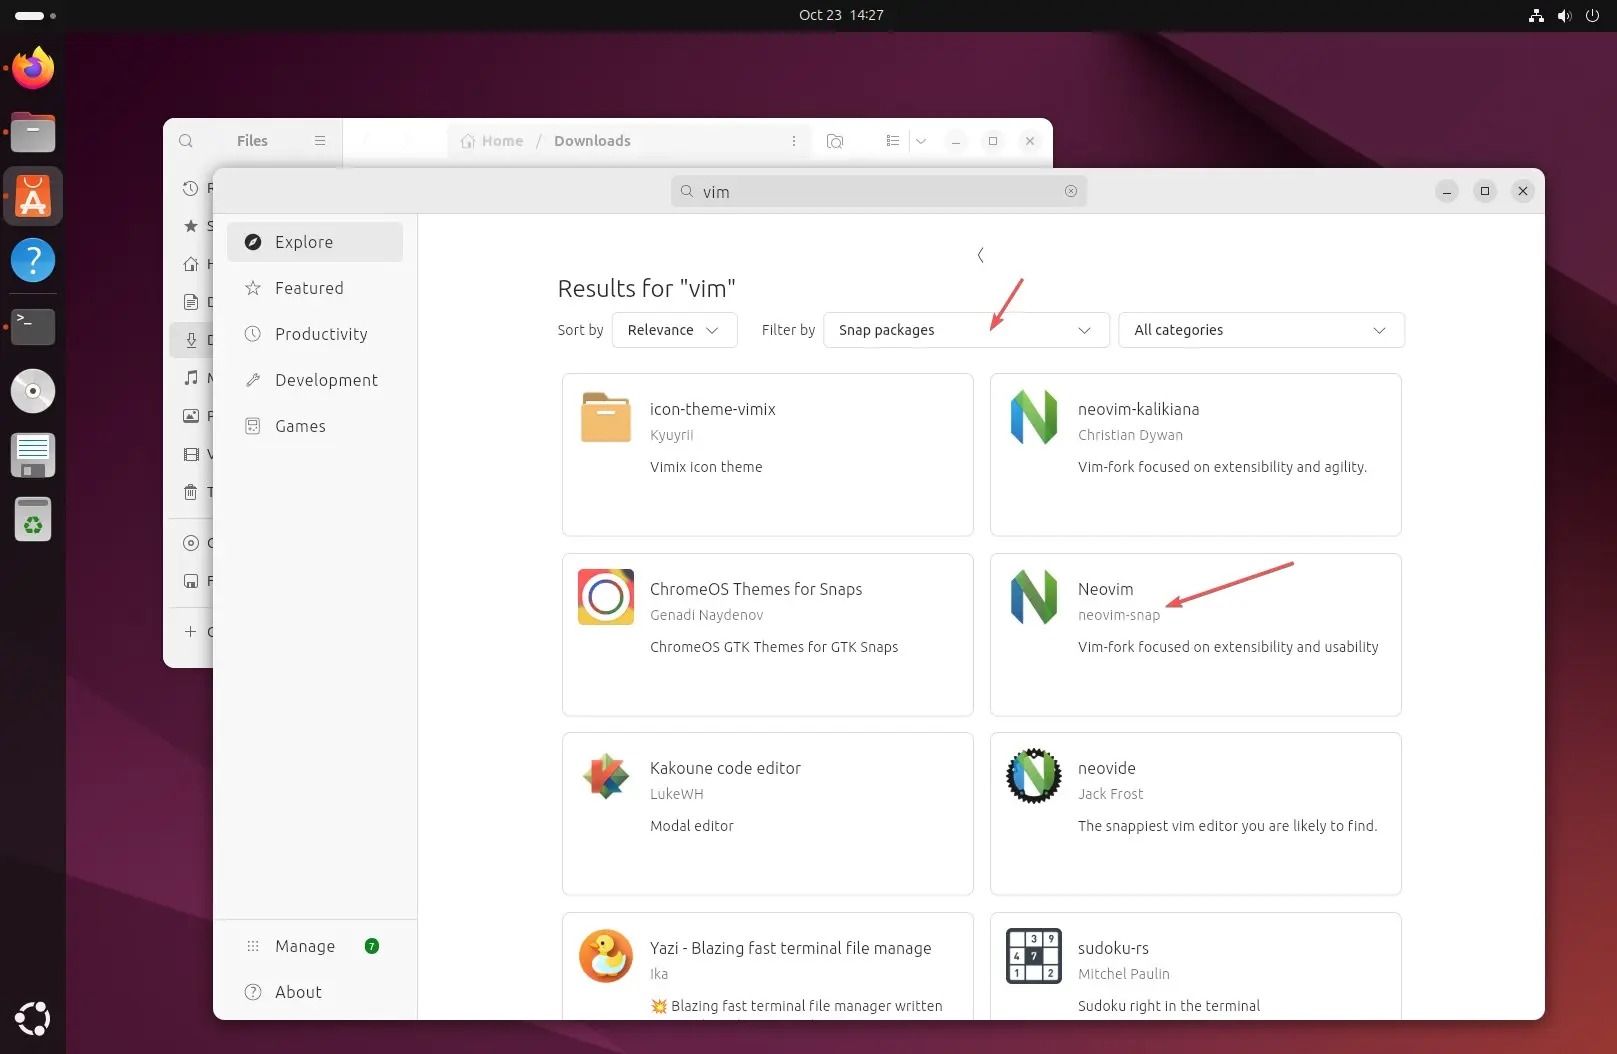Click the ChromeOS Themes for Snaps icon
This screenshot has height=1054, width=1617.
pos(606,597)
